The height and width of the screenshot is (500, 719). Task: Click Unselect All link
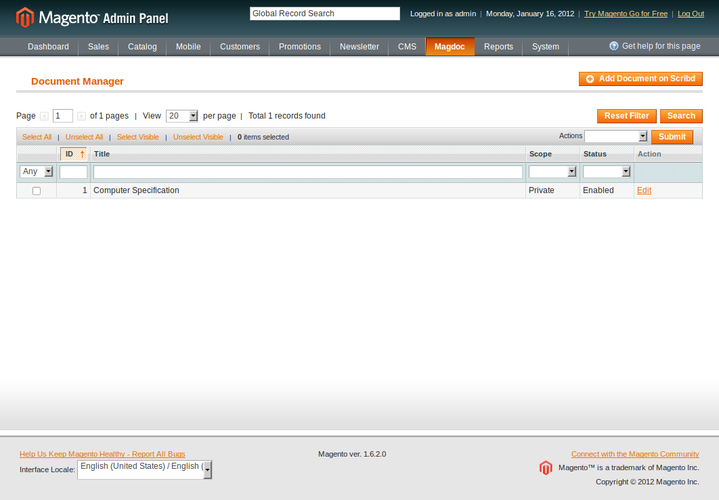84,137
